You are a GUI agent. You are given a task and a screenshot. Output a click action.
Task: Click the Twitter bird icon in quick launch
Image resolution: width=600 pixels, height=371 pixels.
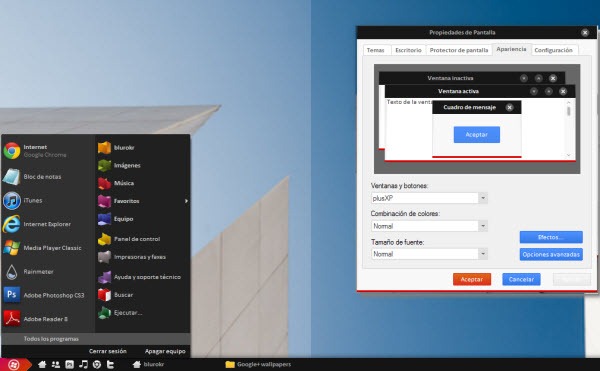pyautogui.click(x=111, y=364)
